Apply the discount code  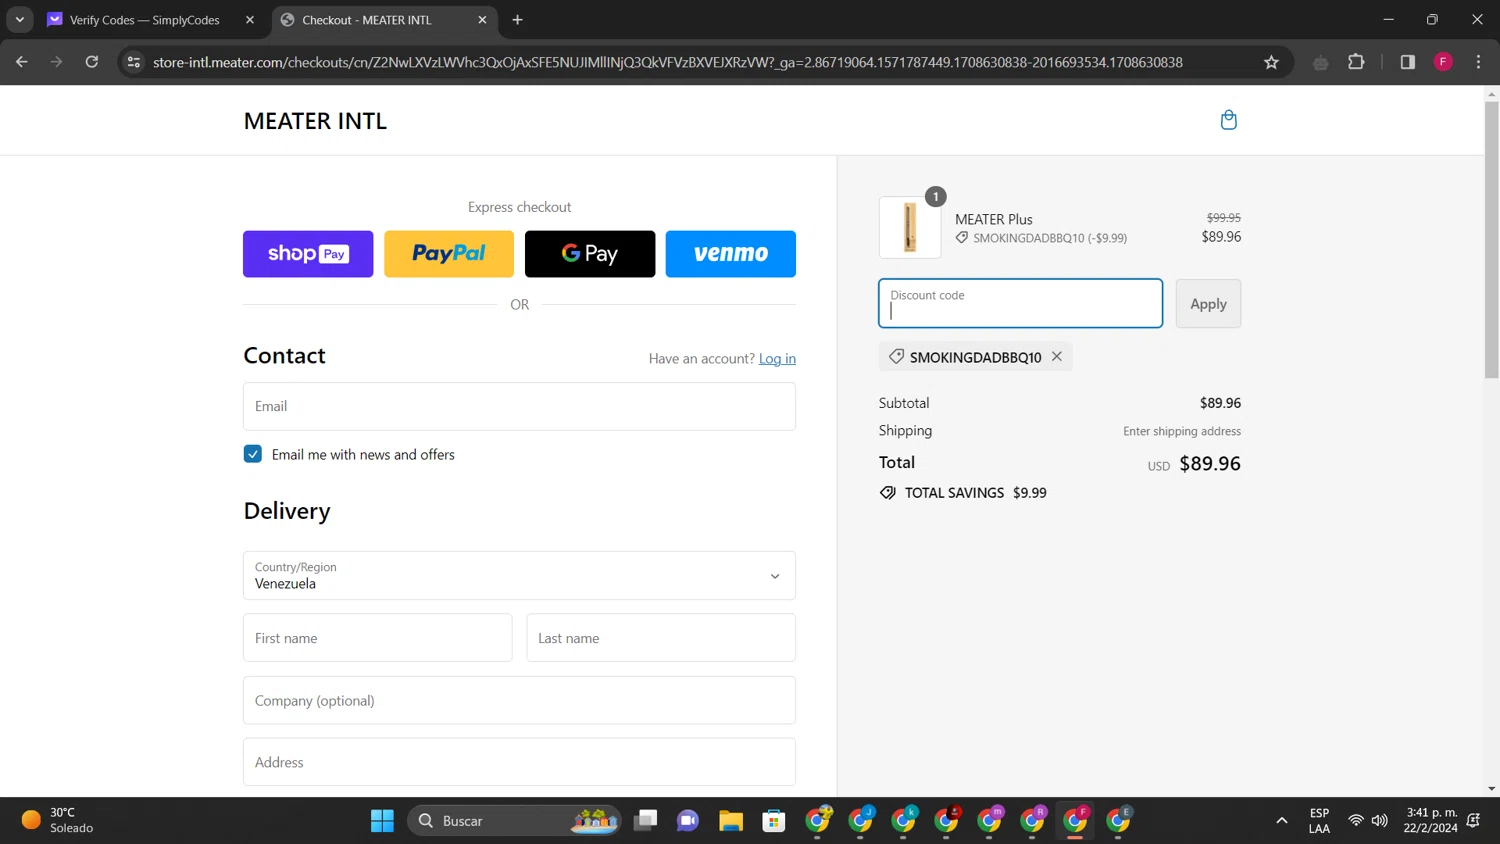(1208, 304)
